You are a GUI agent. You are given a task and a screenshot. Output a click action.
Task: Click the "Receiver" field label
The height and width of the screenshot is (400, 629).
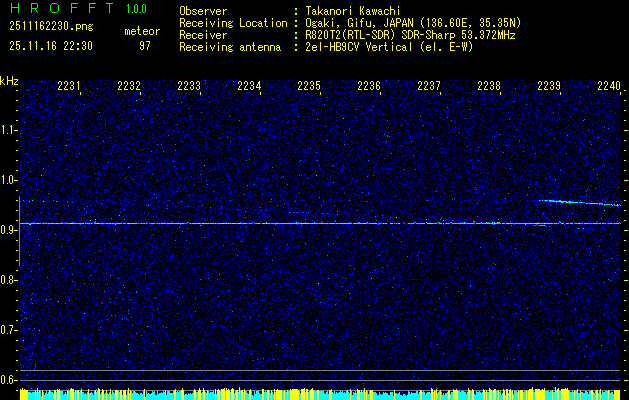[x=203, y=35]
